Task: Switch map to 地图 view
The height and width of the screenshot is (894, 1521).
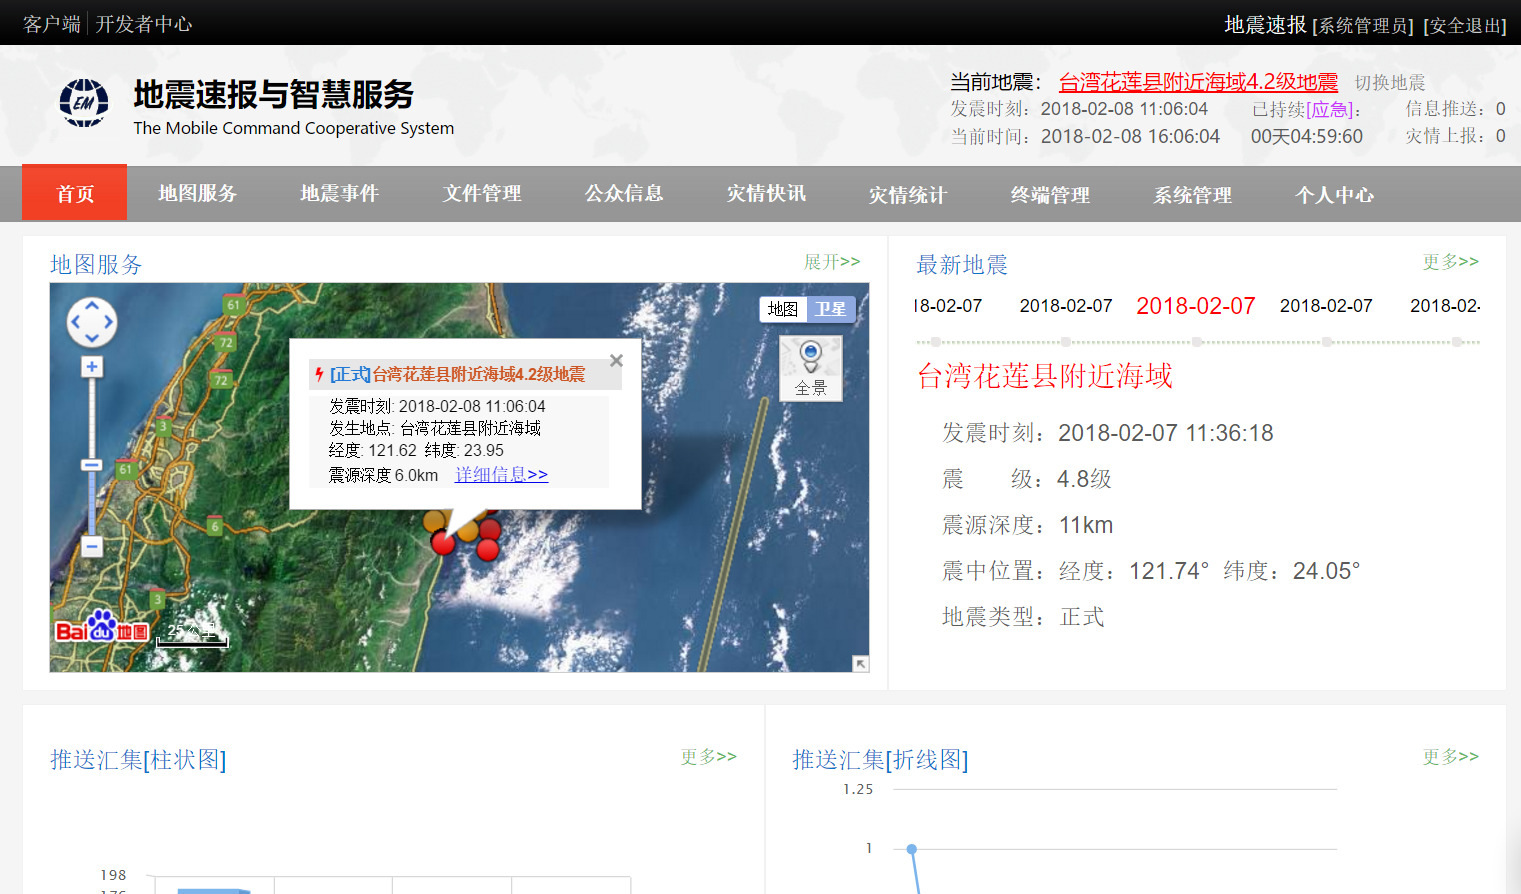Action: [782, 309]
